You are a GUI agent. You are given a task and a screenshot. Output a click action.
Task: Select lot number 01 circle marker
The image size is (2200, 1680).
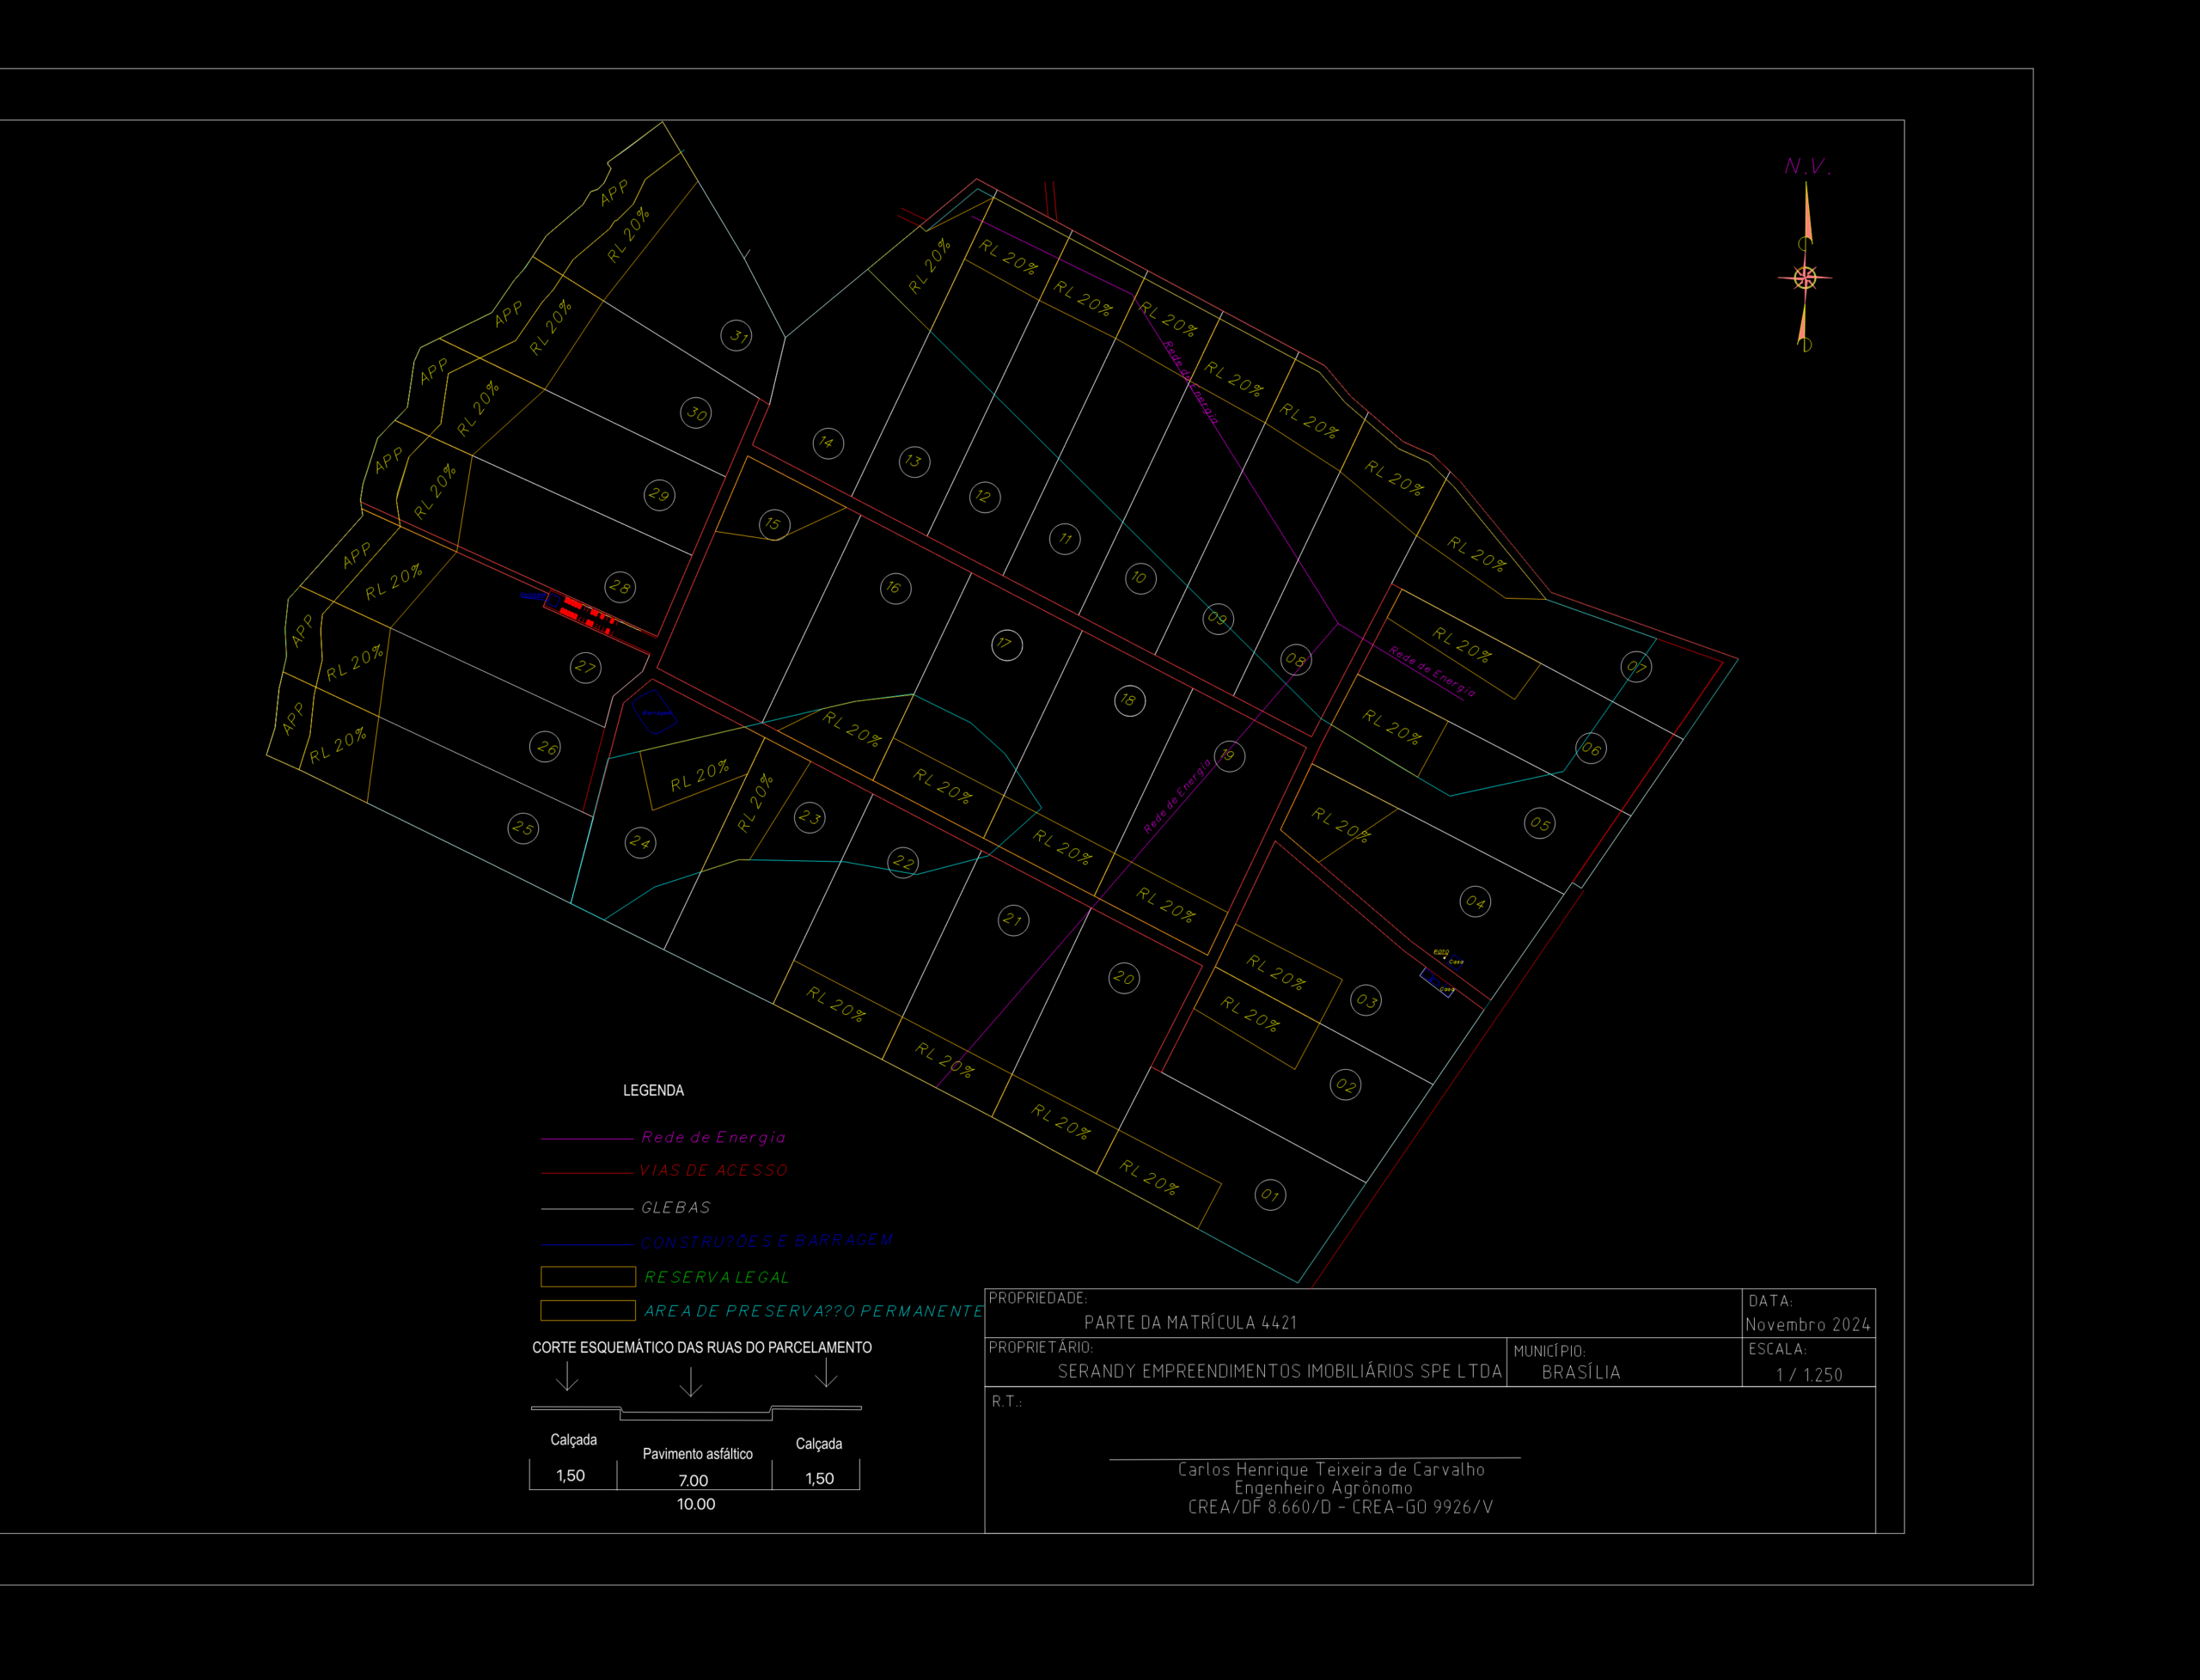pos(1270,1194)
